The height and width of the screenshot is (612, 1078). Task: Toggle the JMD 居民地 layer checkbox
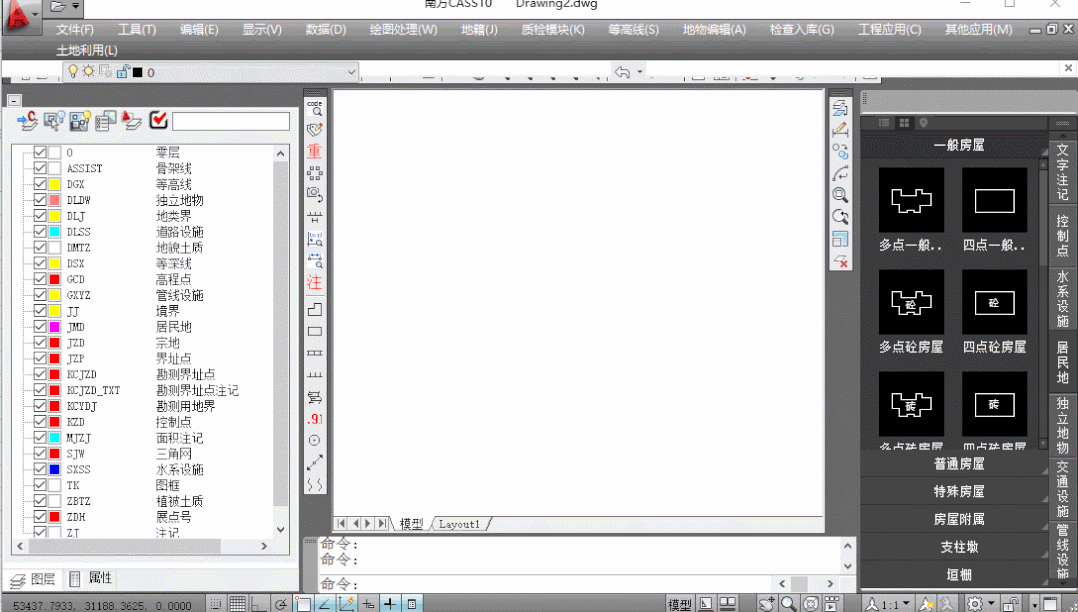40,327
